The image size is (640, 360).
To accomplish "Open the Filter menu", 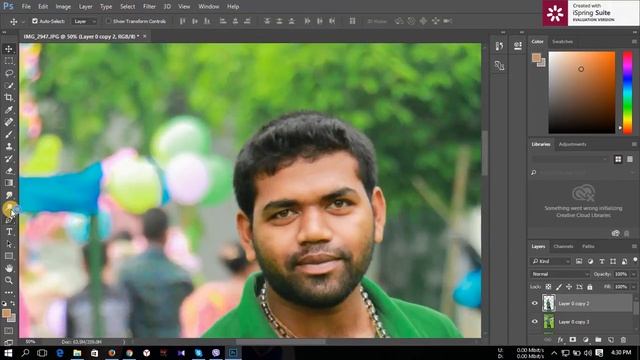I will point(149,7).
